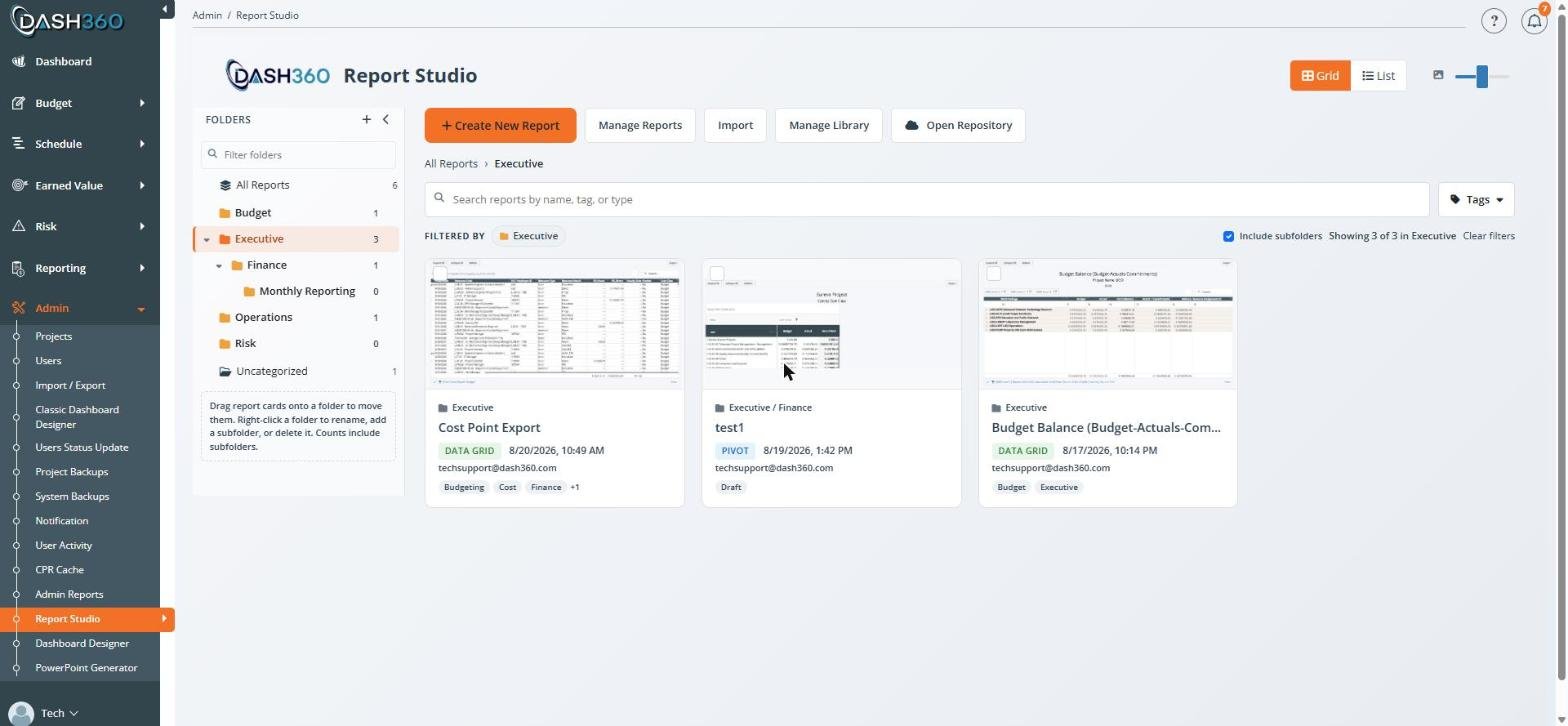Screen dimensions: 1568x726
Task: Click the Dashboard gauge icon
Action: coord(18,62)
